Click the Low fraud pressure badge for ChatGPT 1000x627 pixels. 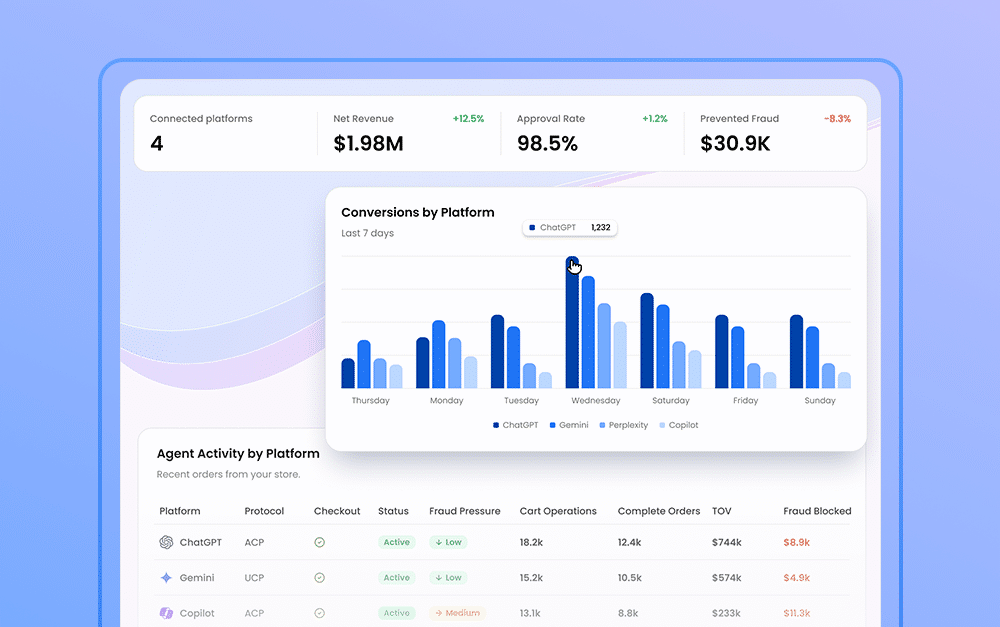pos(447,542)
